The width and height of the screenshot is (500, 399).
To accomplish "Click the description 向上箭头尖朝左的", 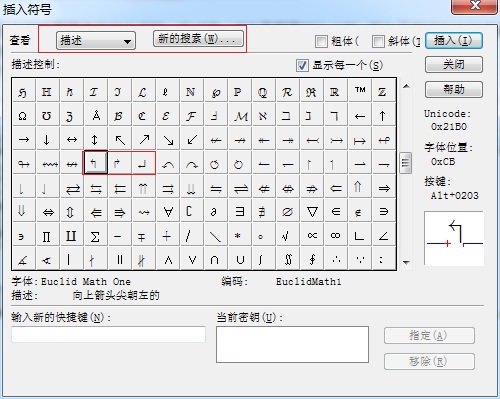I will pos(116,295).
